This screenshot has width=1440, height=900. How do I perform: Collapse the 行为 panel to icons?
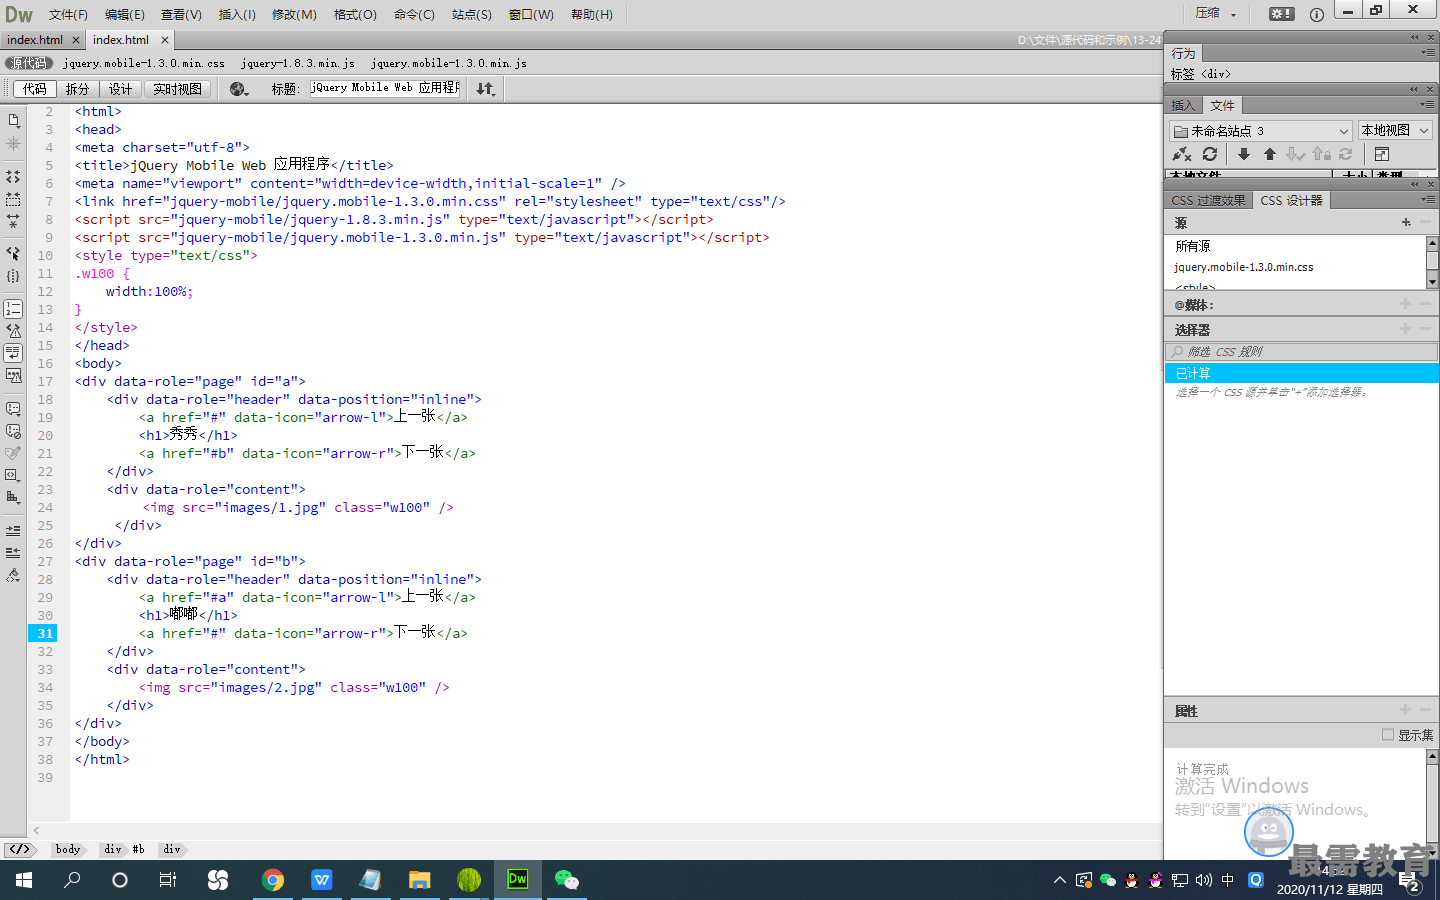pyautogui.click(x=1415, y=37)
